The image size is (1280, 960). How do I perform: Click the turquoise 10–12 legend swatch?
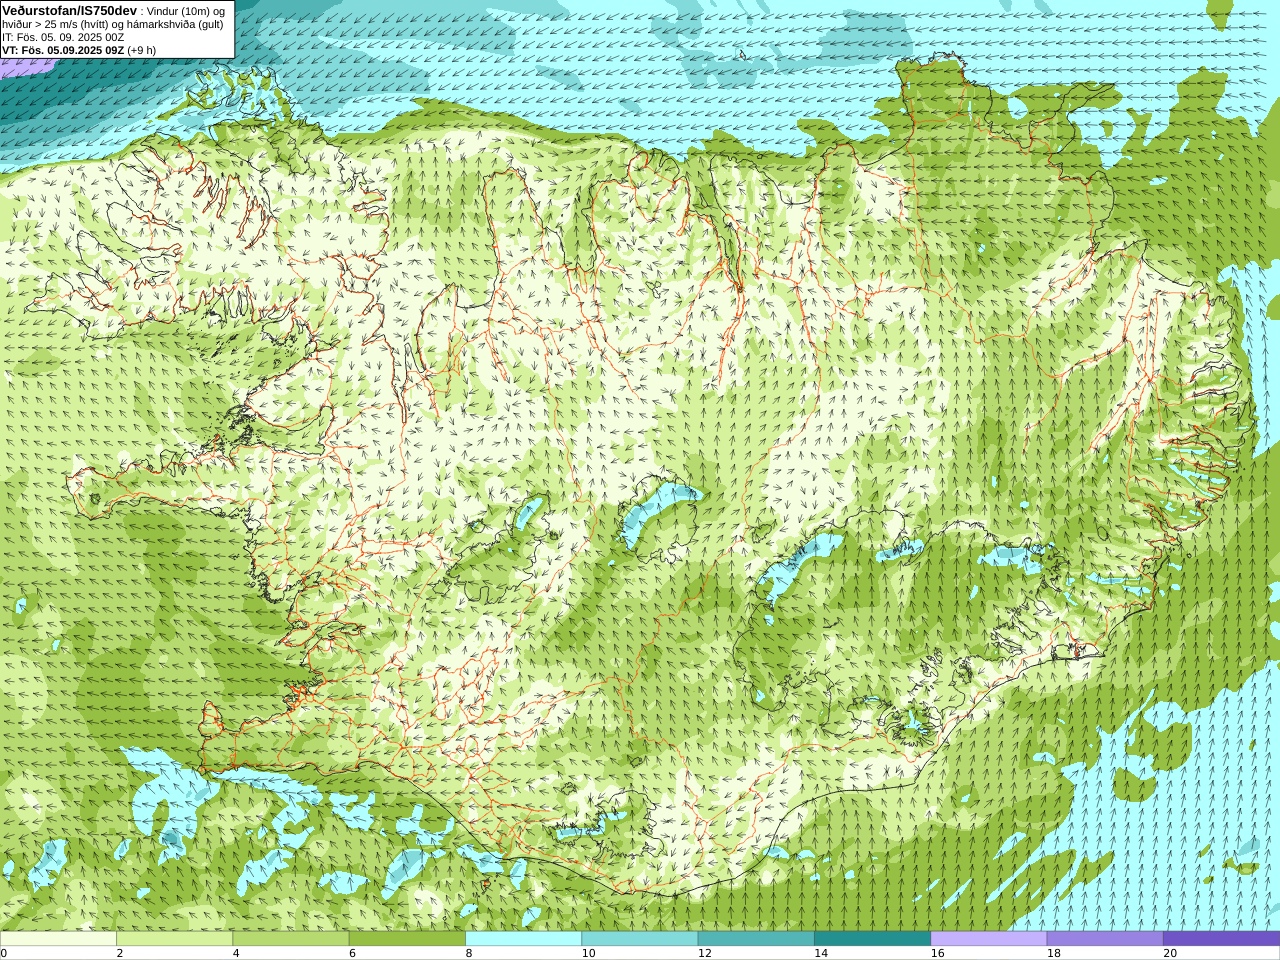click(x=640, y=939)
